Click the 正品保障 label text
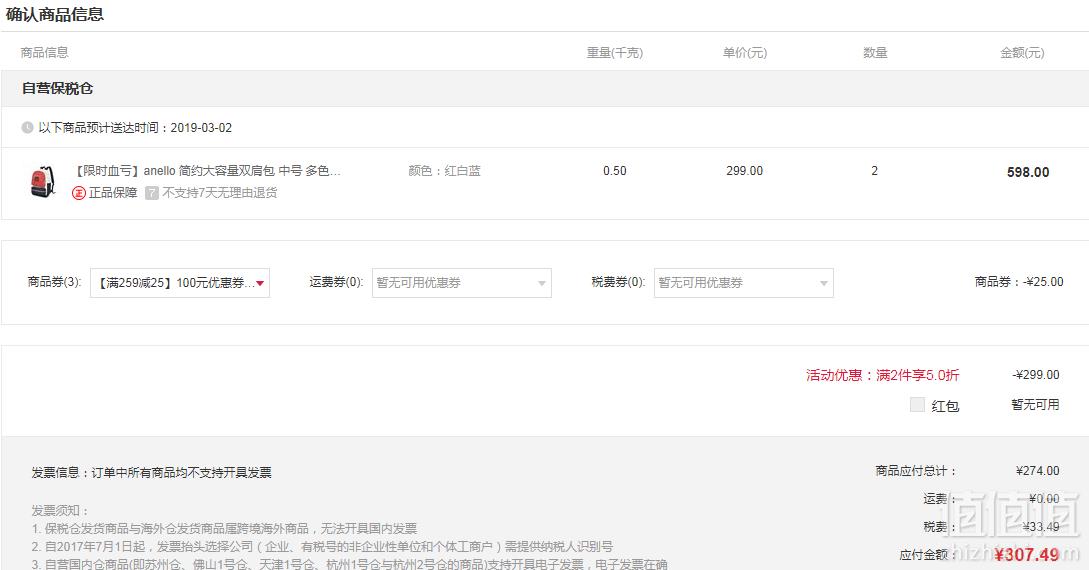This screenshot has height=570, width=1089. tap(113, 193)
